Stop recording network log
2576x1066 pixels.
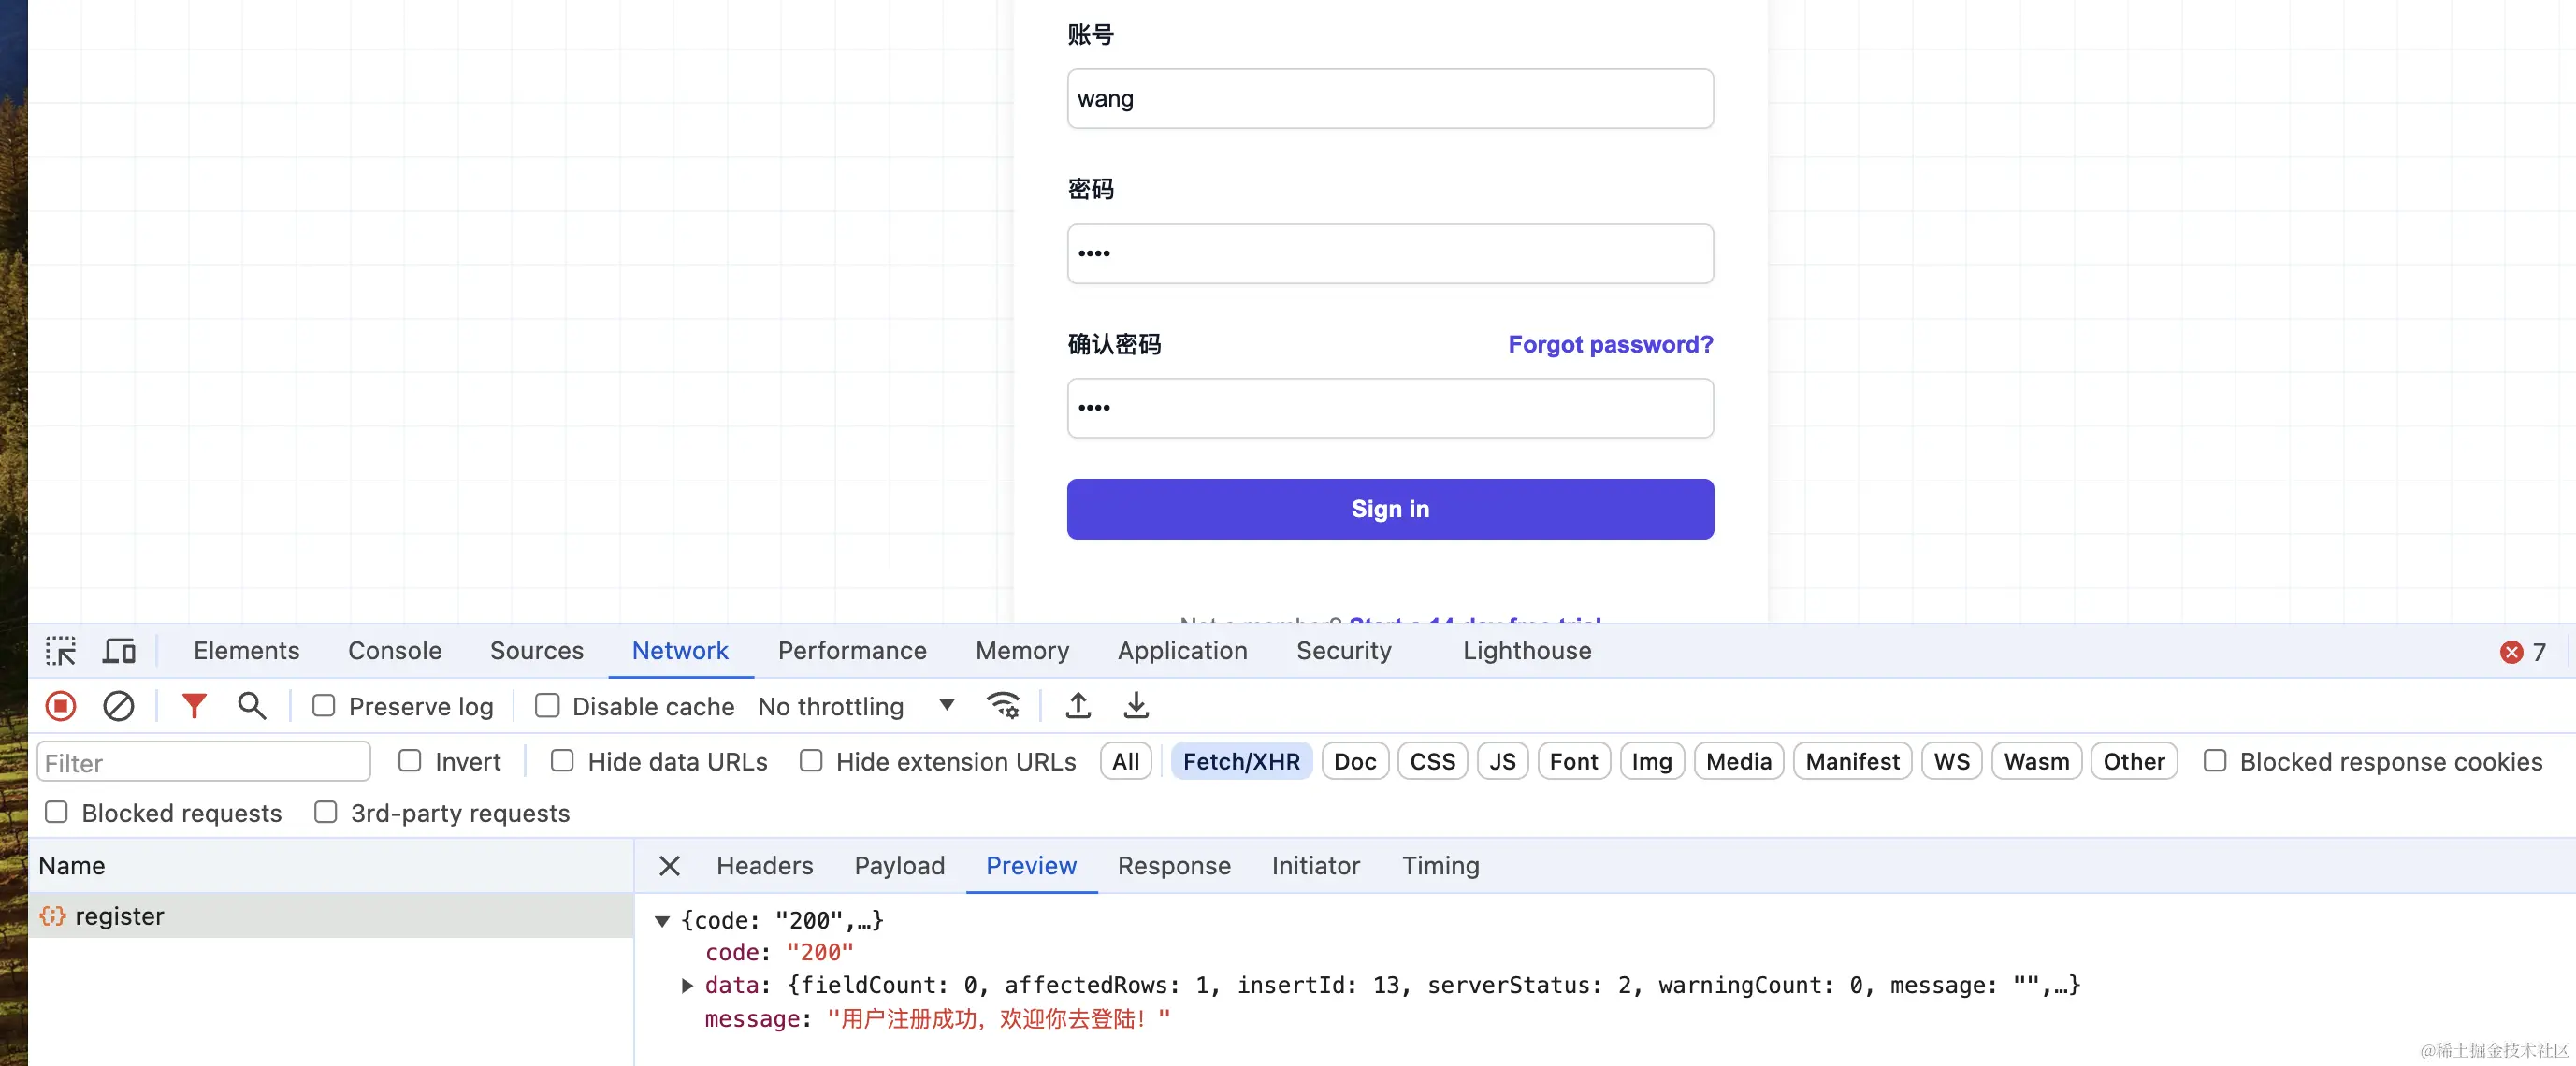(61, 706)
